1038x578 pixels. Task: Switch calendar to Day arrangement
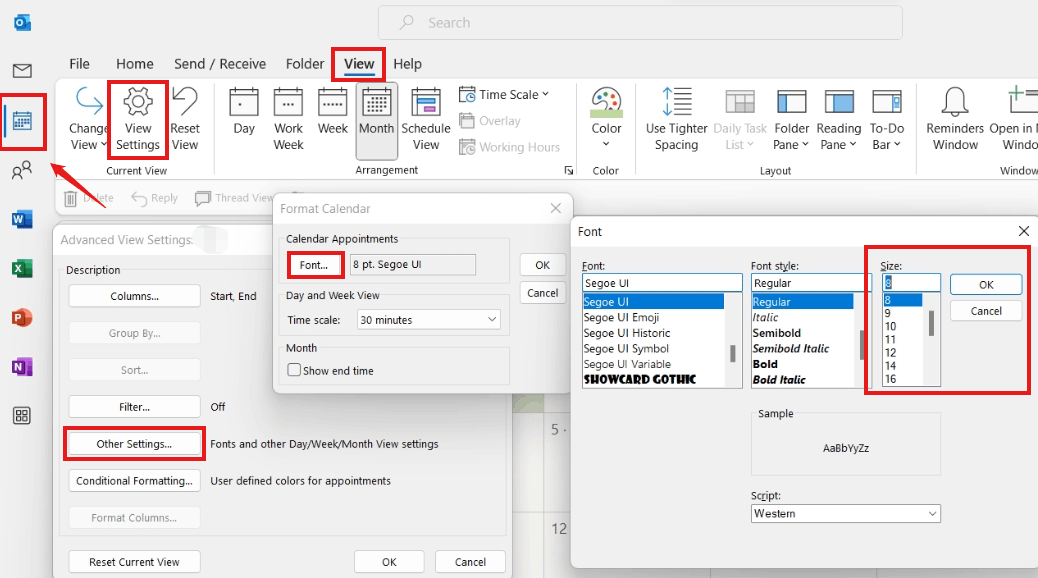tap(244, 113)
